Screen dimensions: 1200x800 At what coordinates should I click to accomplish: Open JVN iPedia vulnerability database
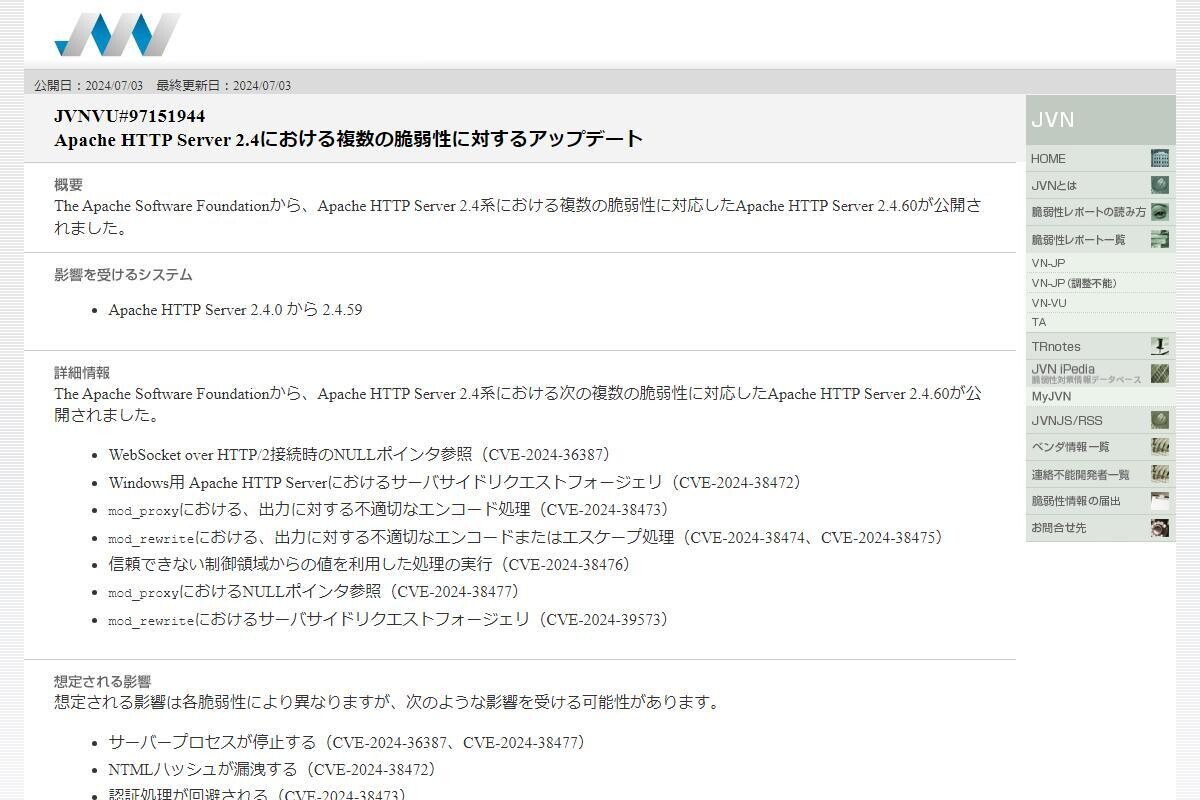tap(1086, 374)
